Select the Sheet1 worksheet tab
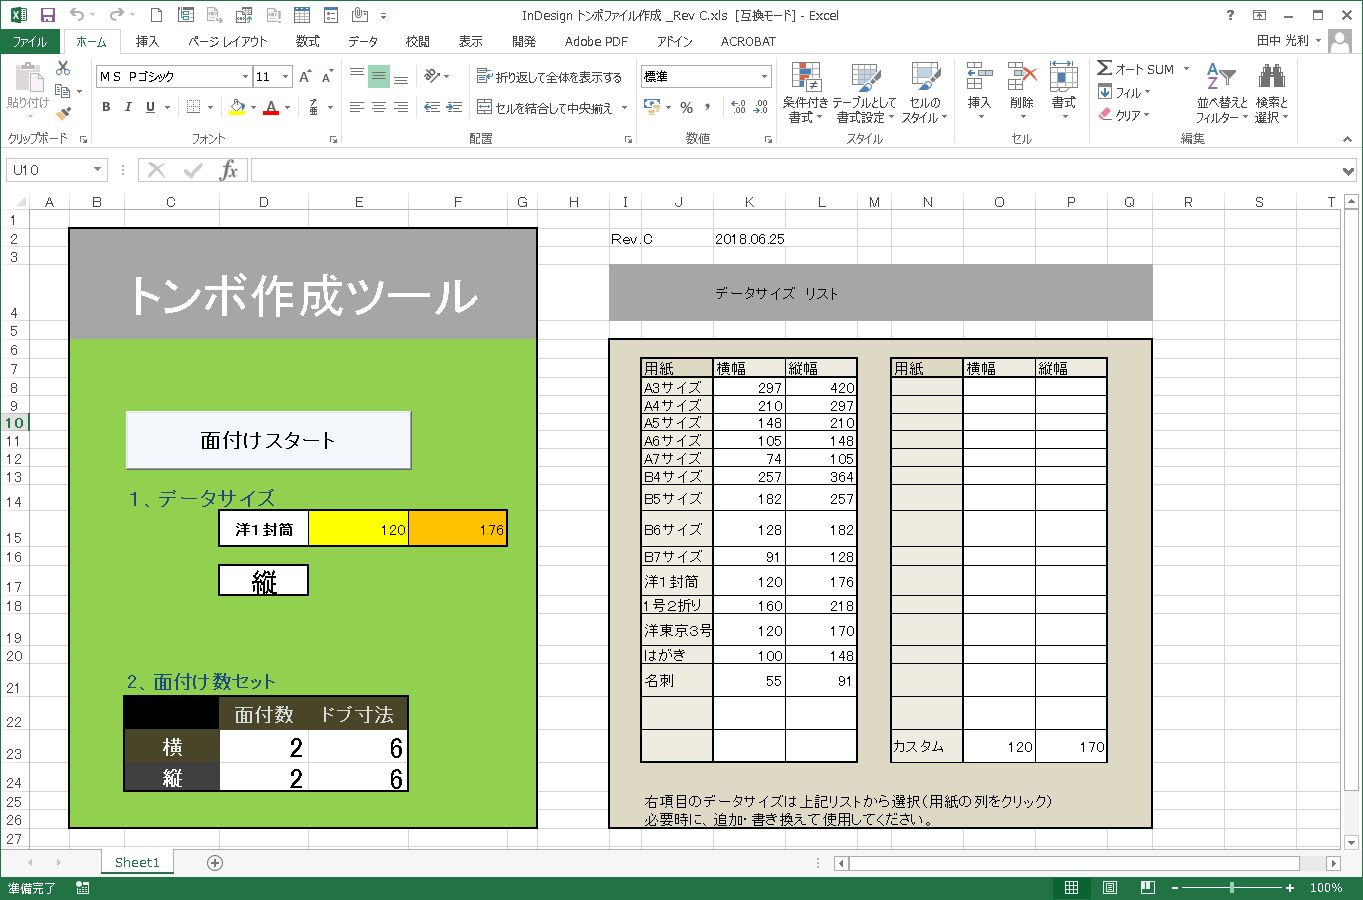 click(137, 862)
